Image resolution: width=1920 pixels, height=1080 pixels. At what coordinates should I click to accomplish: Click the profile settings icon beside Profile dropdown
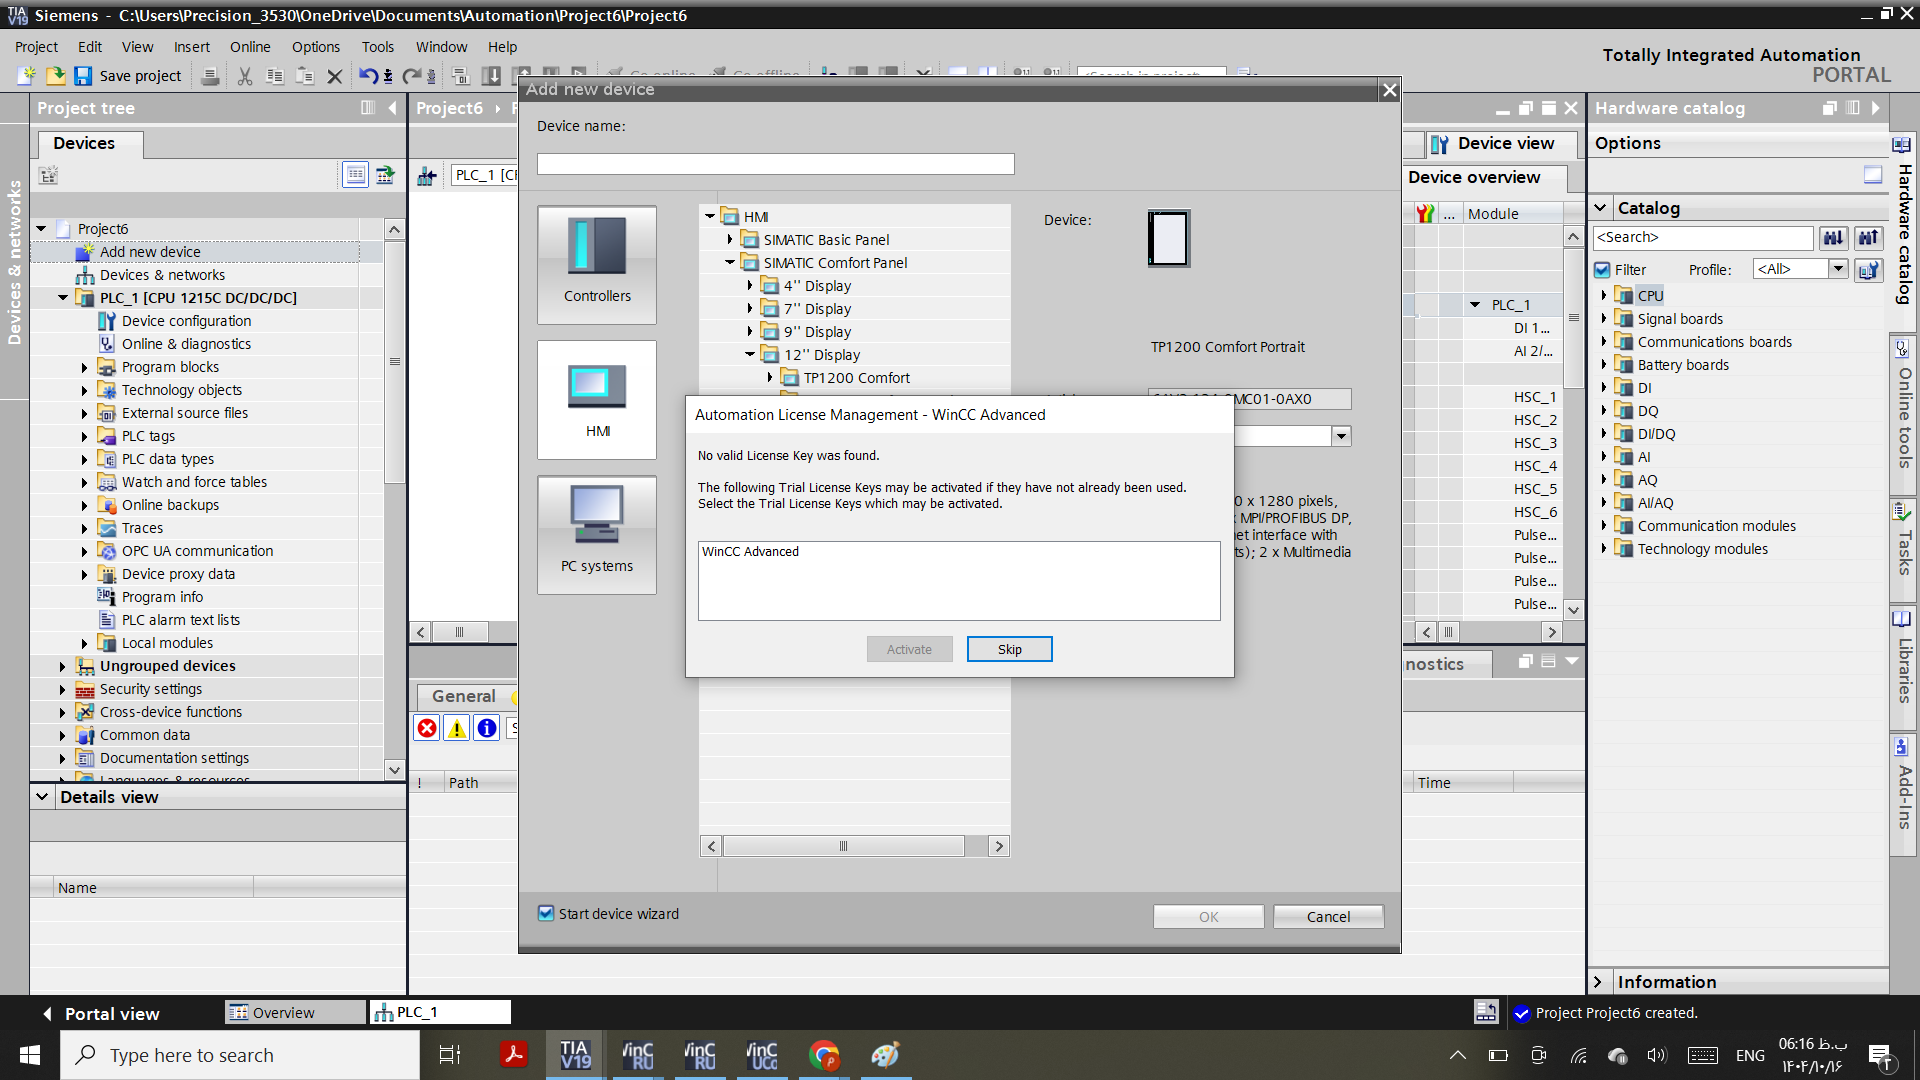(1868, 270)
